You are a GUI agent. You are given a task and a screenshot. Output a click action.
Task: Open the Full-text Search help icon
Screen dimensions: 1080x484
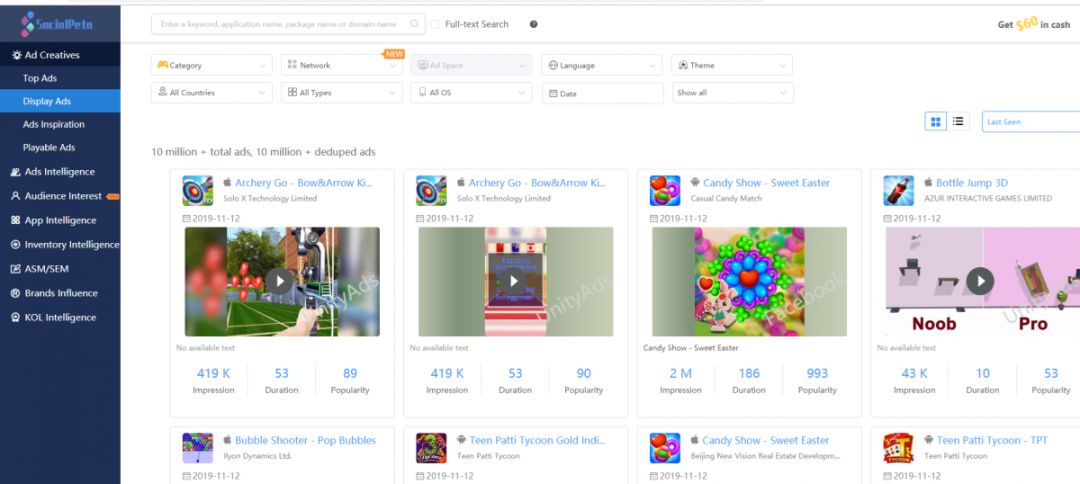533,24
